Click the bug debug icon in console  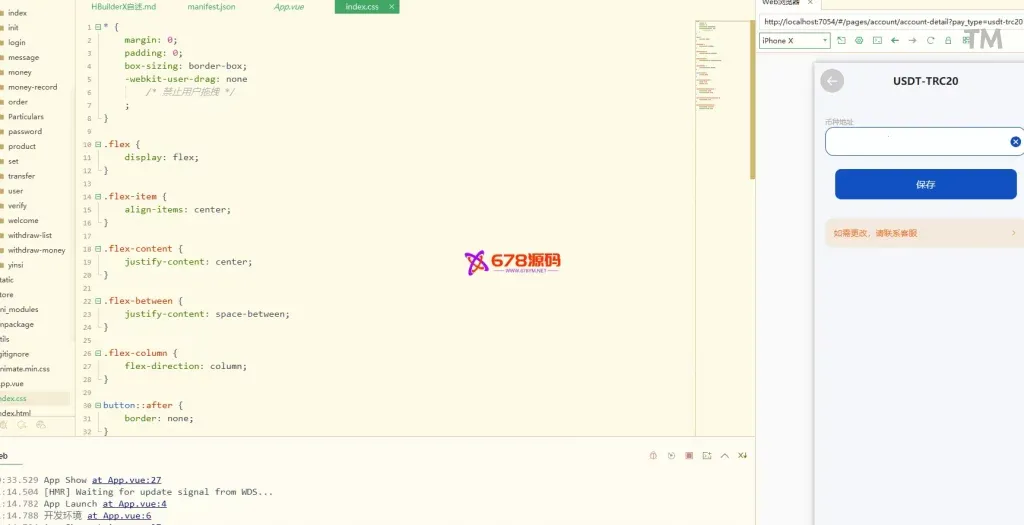(653, 456)
